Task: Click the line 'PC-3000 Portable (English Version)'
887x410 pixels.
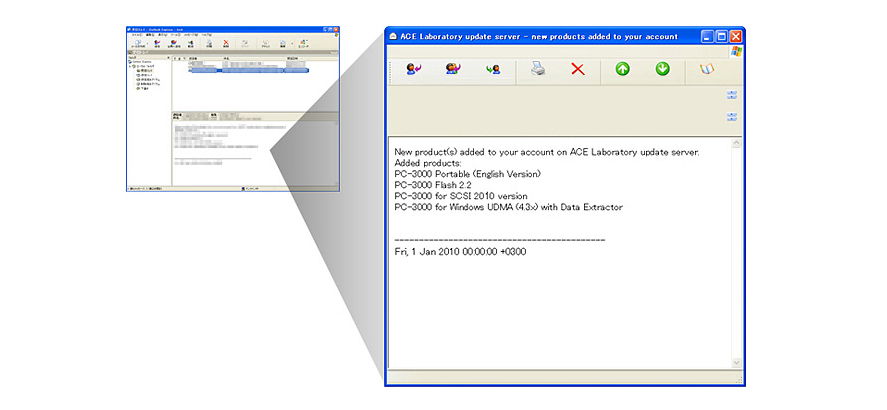Action: [468, 174]
